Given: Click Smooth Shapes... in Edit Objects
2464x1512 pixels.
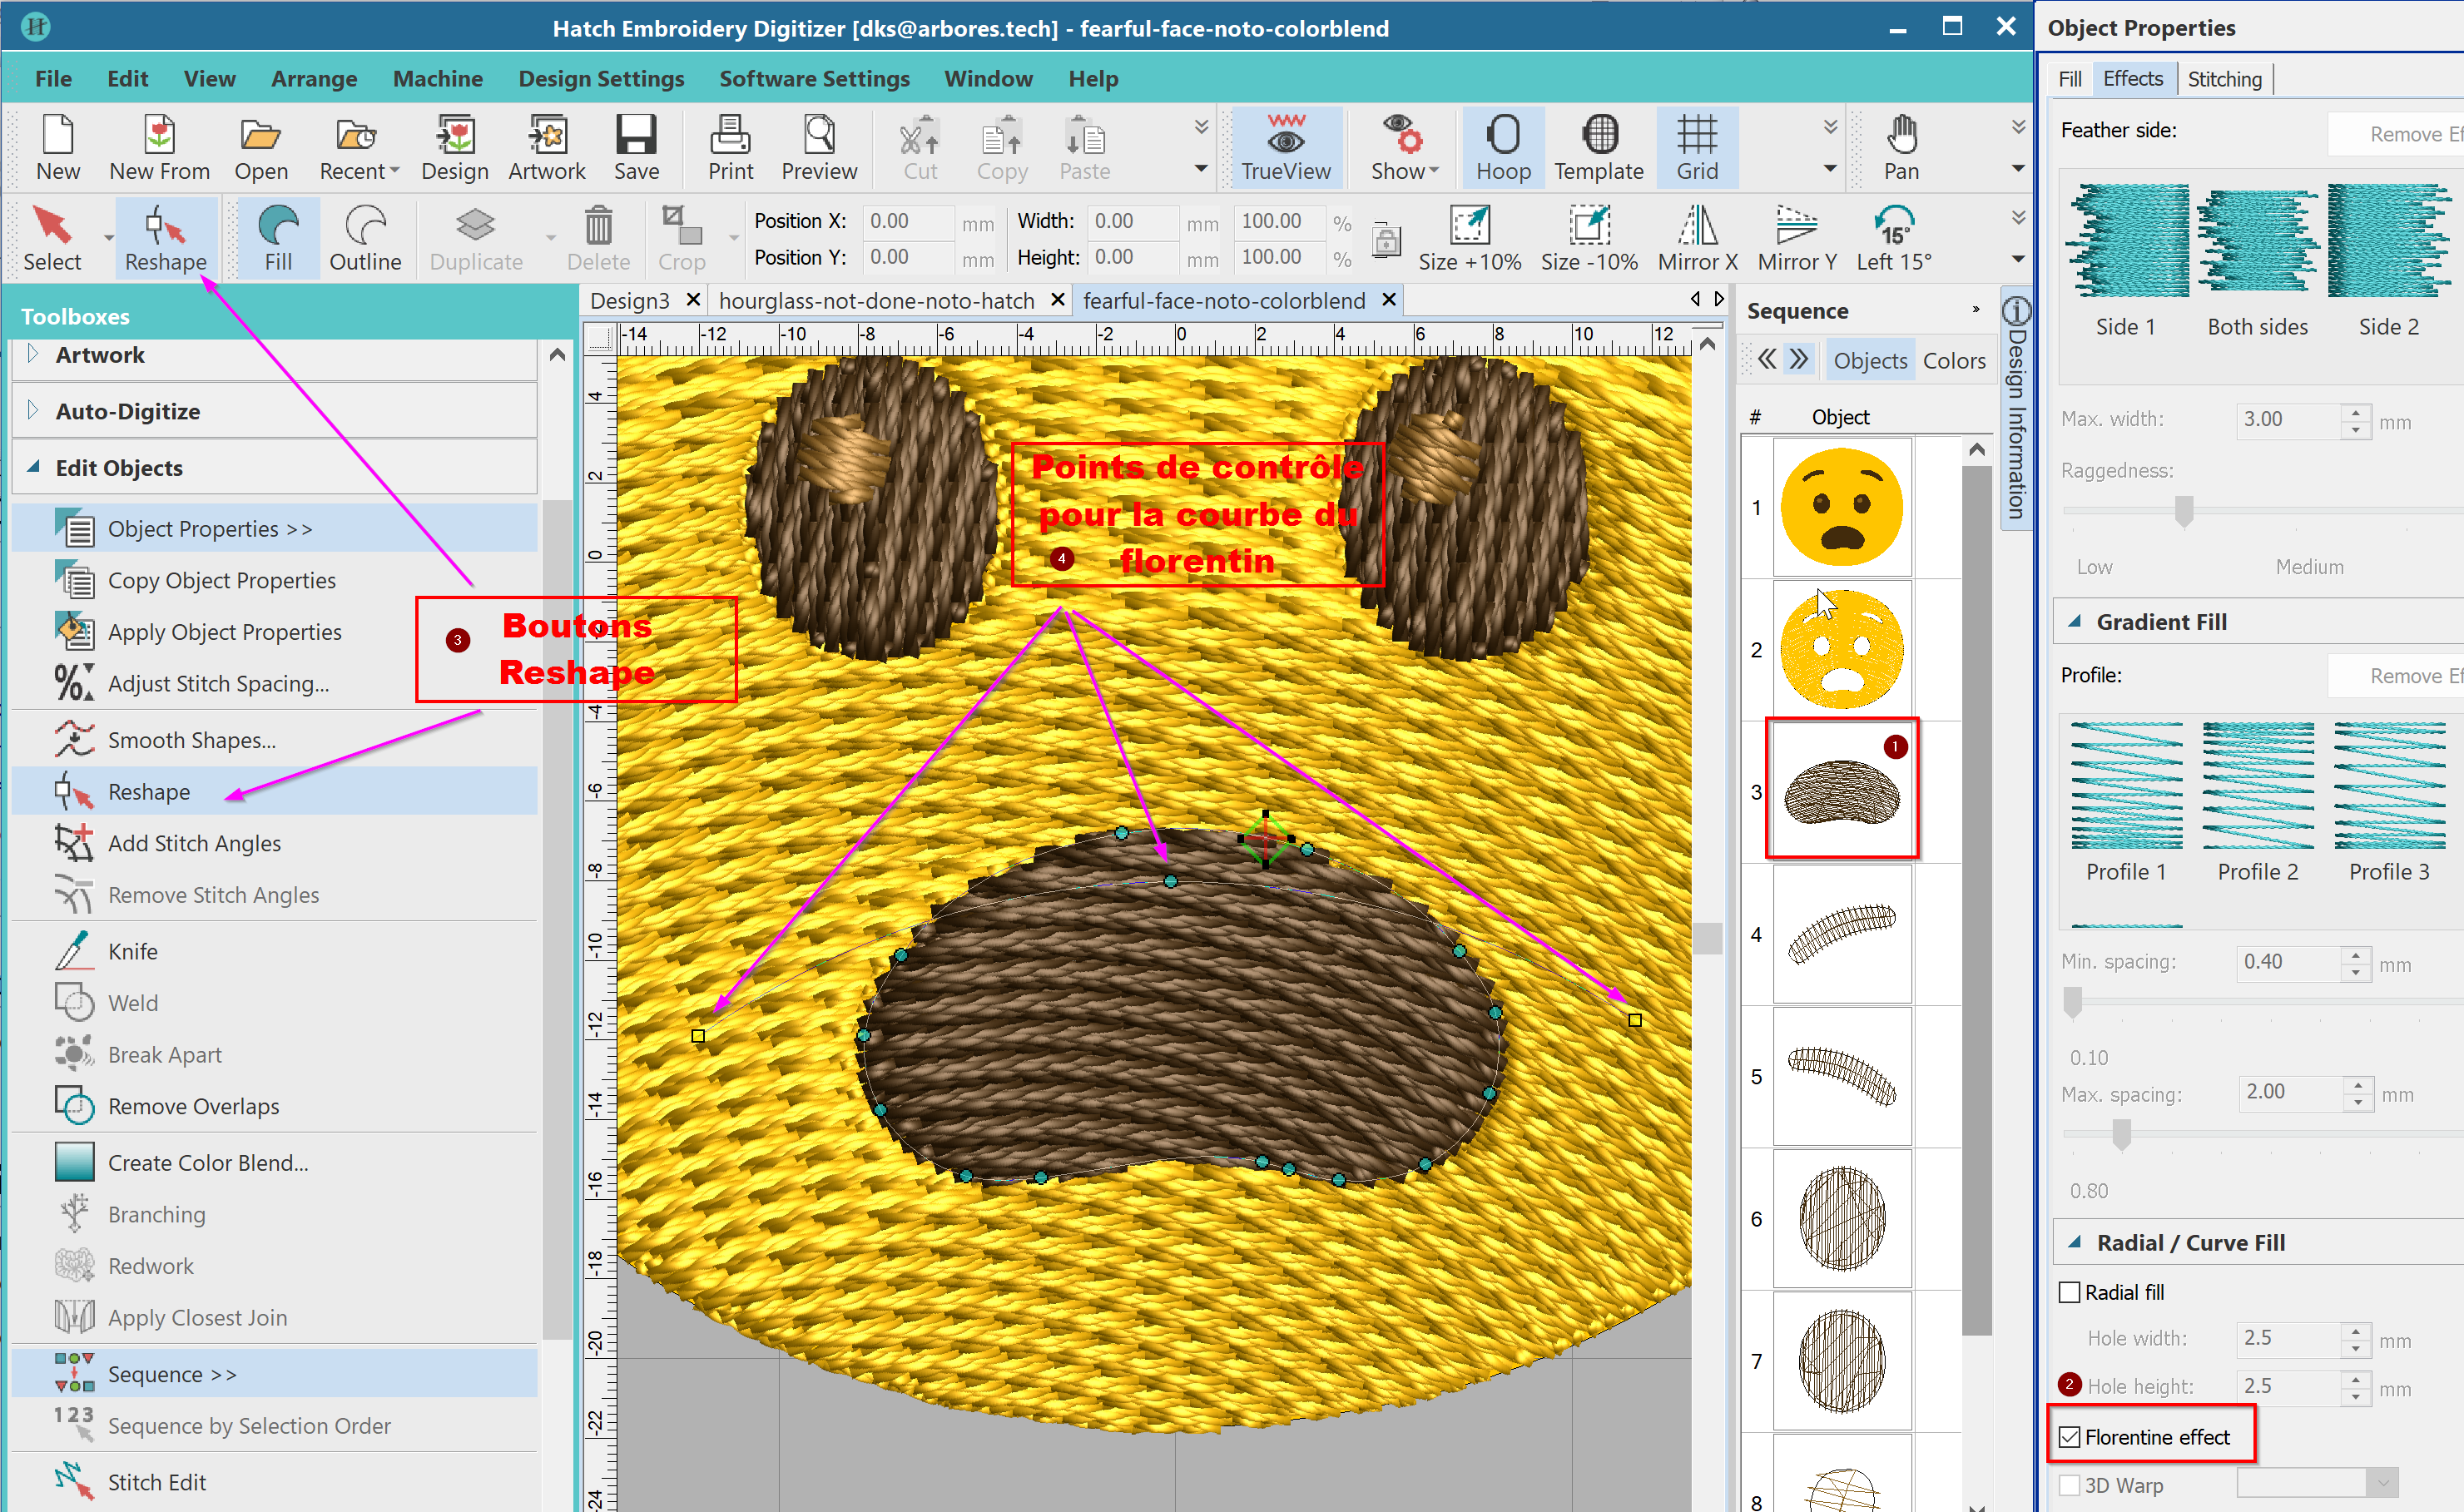Looking at the screenshot, I should [x=191, y=740].
